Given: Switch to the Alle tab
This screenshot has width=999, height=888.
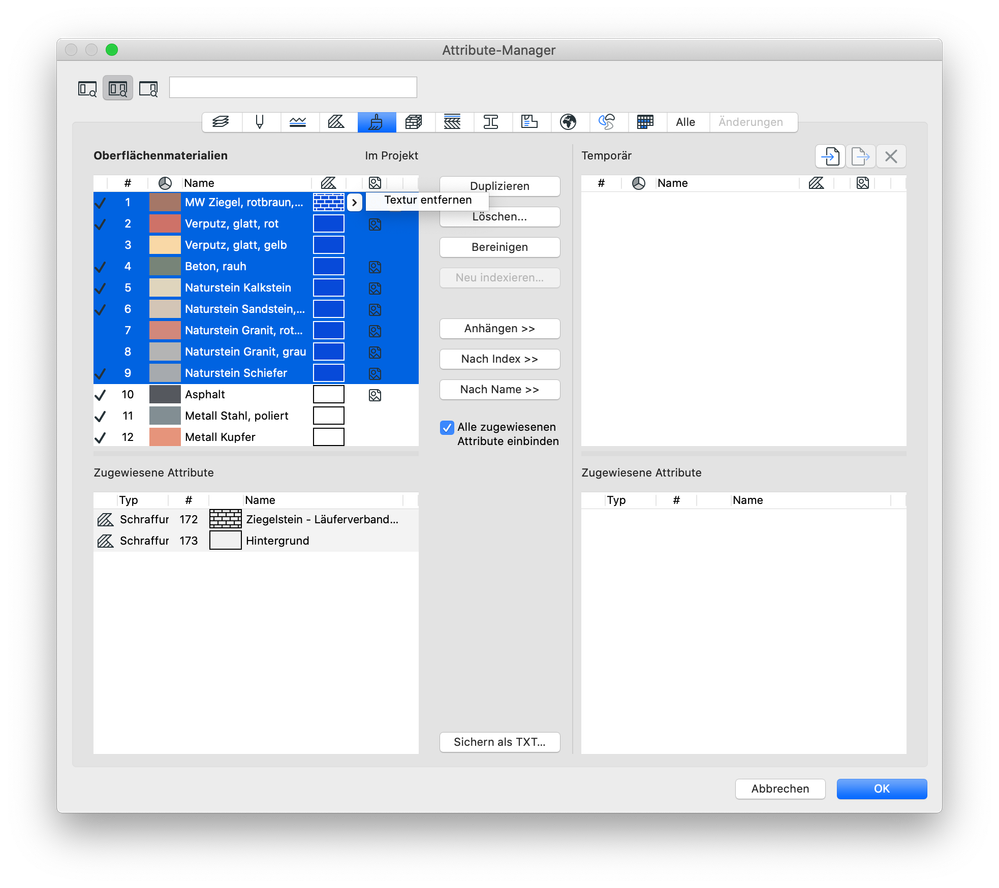Looking at the screenshot, I should coord(686,122).
